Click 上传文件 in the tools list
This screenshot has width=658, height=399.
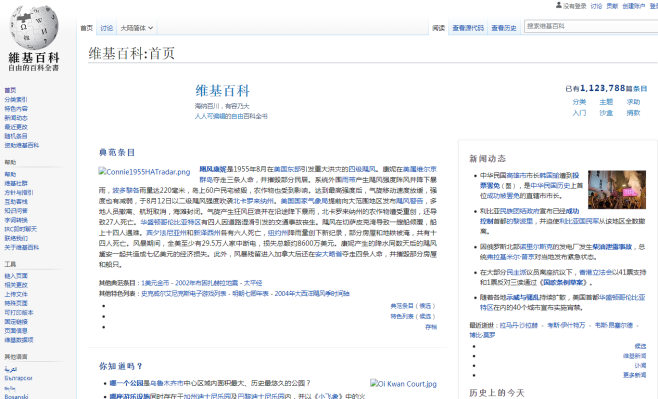pyautogui.click(x=16, y=294)
